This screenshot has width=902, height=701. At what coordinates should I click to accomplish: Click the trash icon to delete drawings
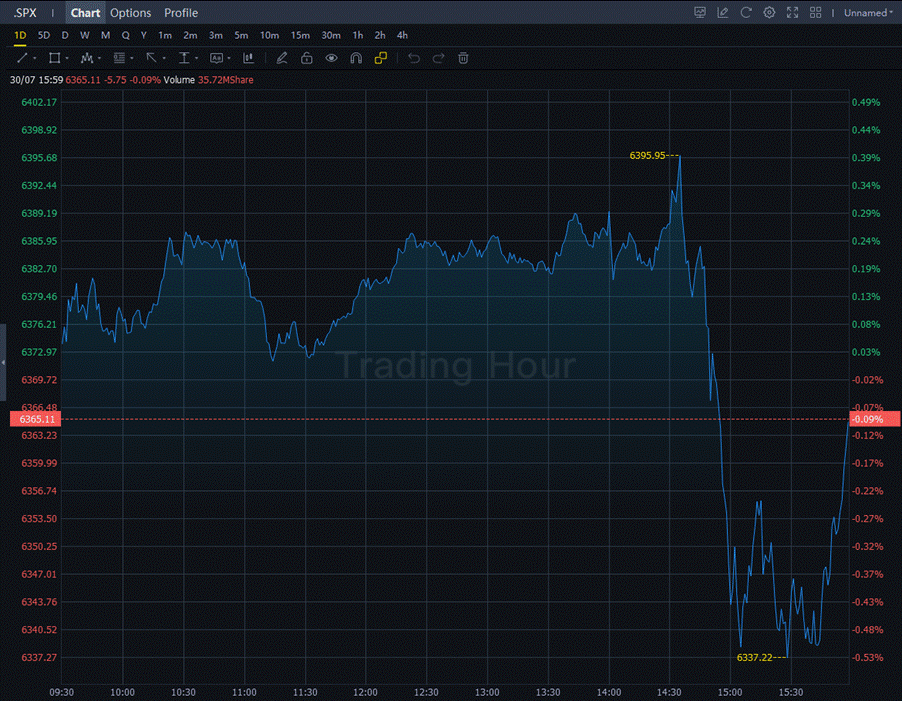click(463, 58)
